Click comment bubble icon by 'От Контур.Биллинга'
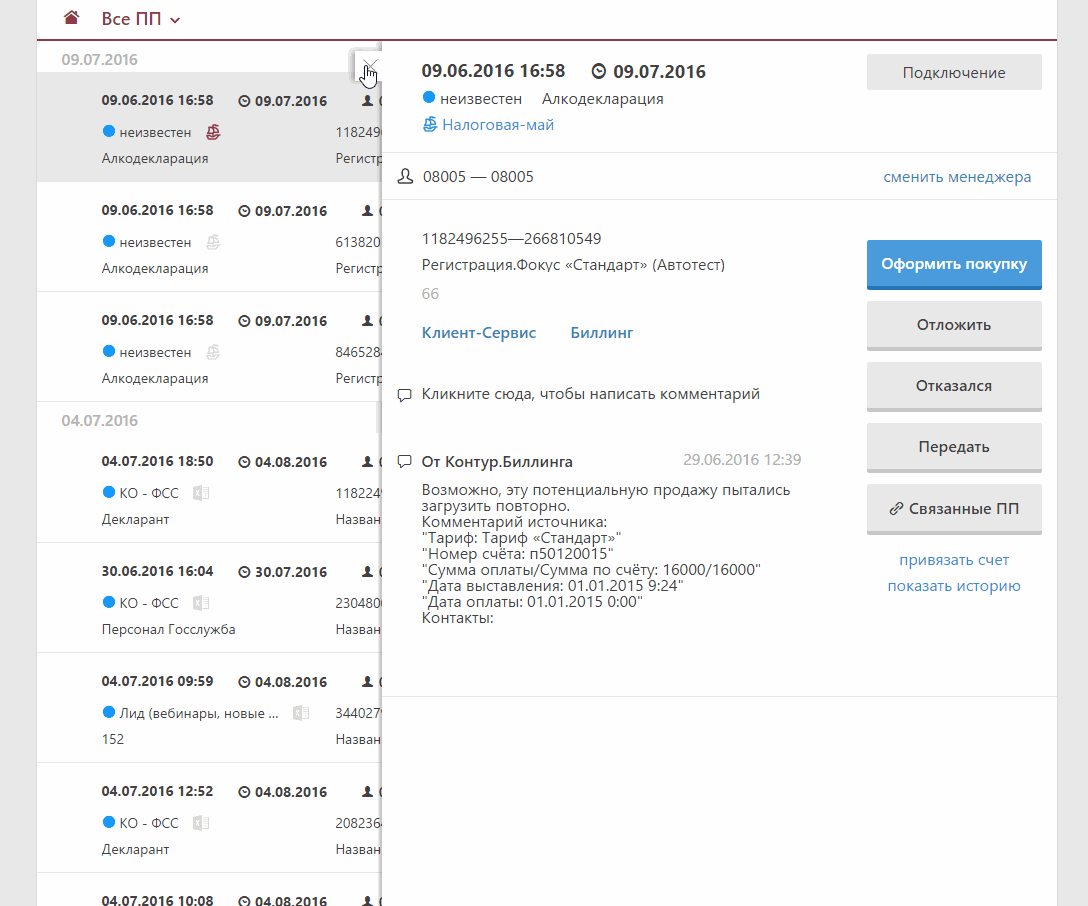This screenshot has width=1088, height=906. coord(405,461)
